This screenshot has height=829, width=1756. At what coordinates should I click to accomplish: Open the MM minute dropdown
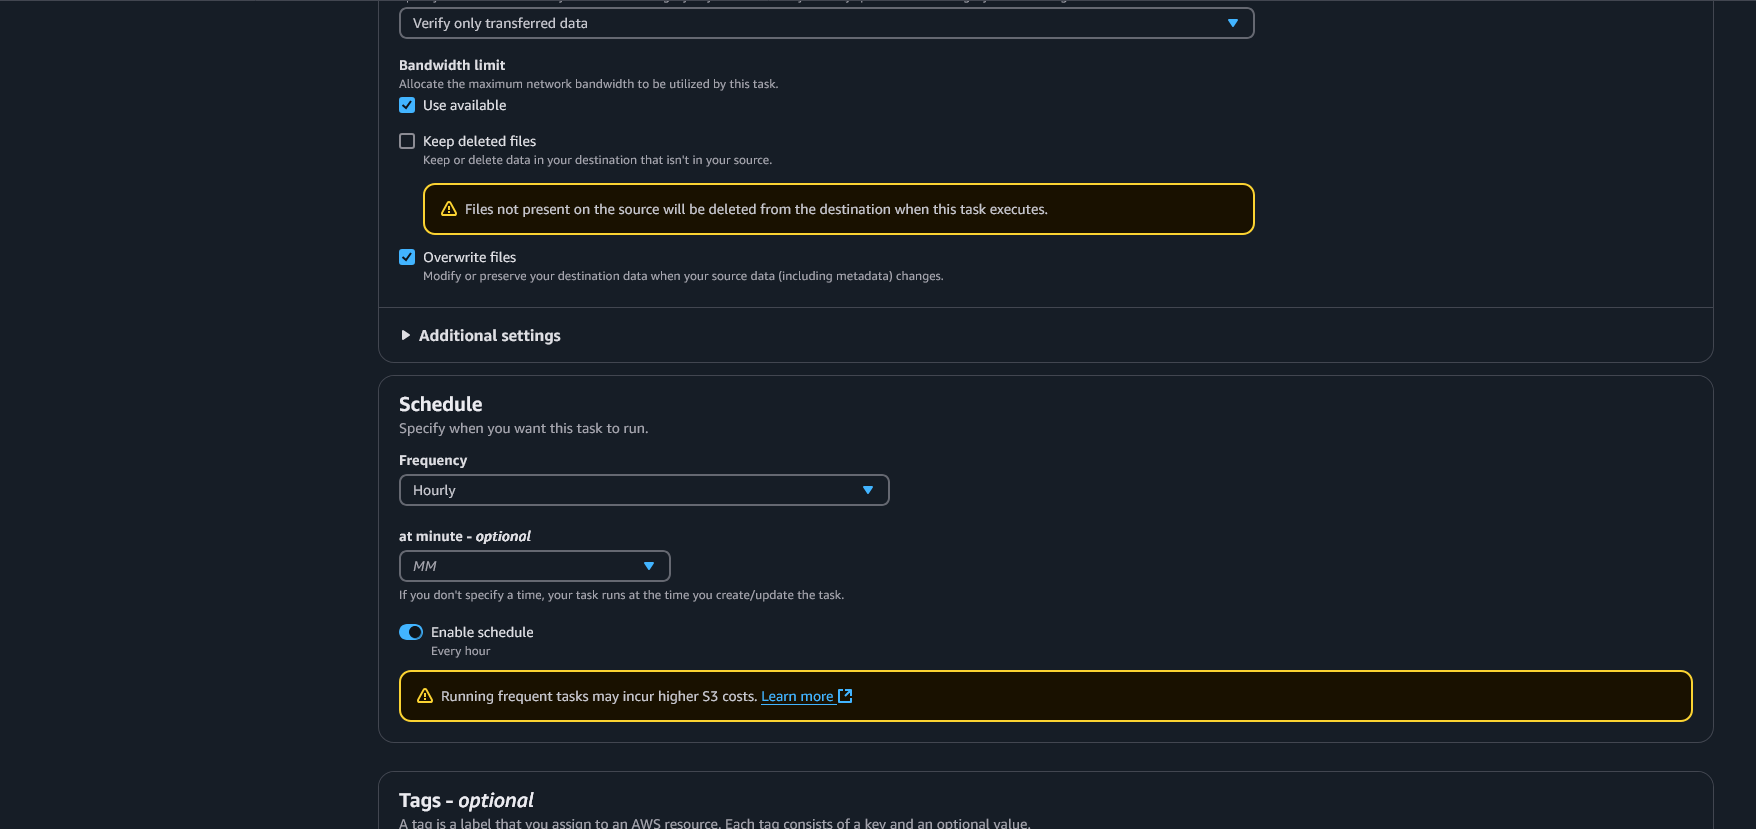pos(535,566)
